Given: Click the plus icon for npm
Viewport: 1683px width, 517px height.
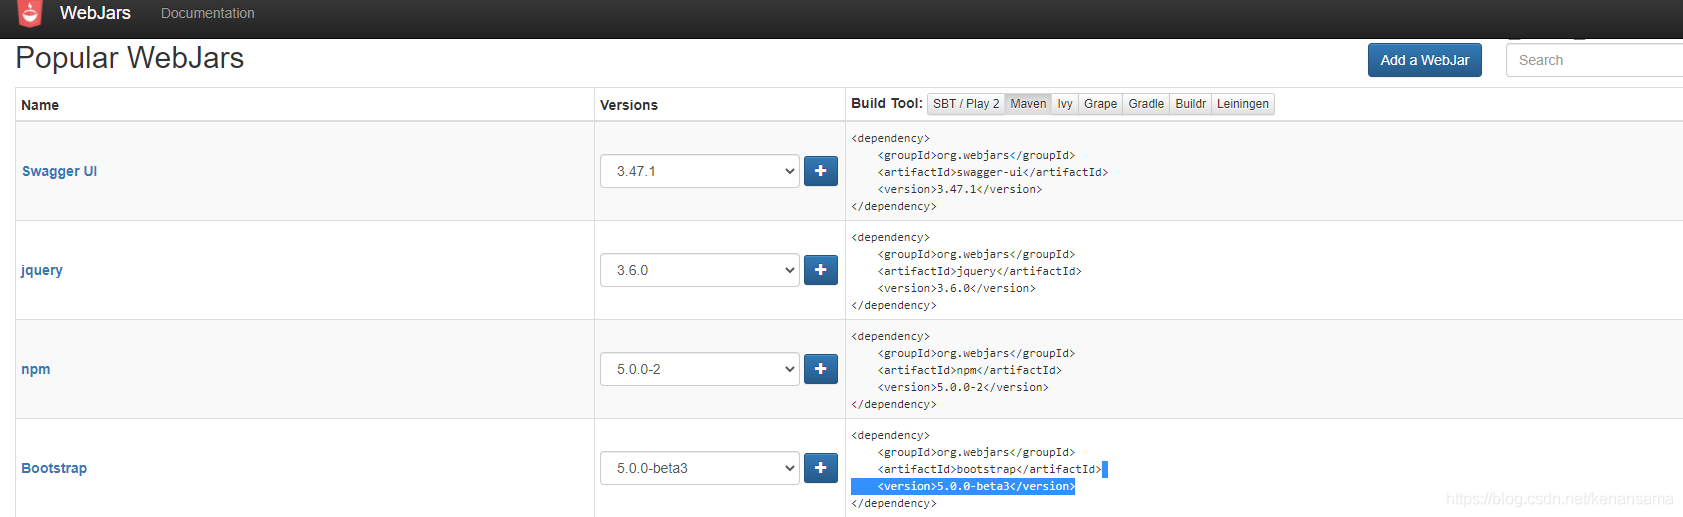Looking at the screenshot, I should tap(821, 369).
